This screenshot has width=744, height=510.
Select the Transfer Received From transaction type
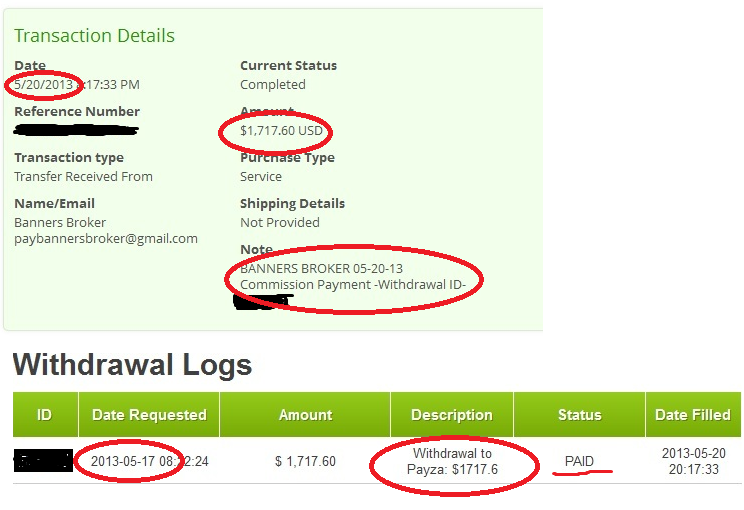pyautogui.click(x=83, y=176)
